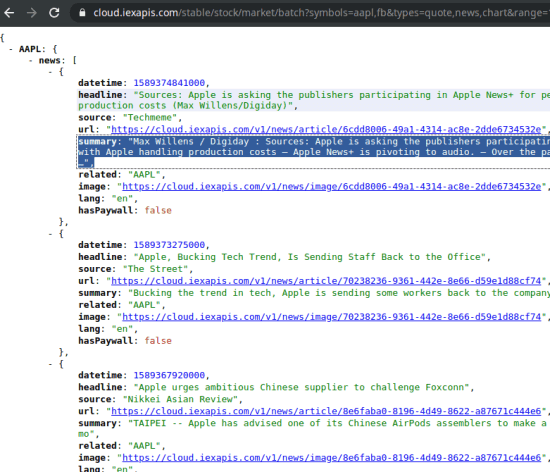Open article link ending d59e1d88cf74
550x472 pixels.
(326, 281)
